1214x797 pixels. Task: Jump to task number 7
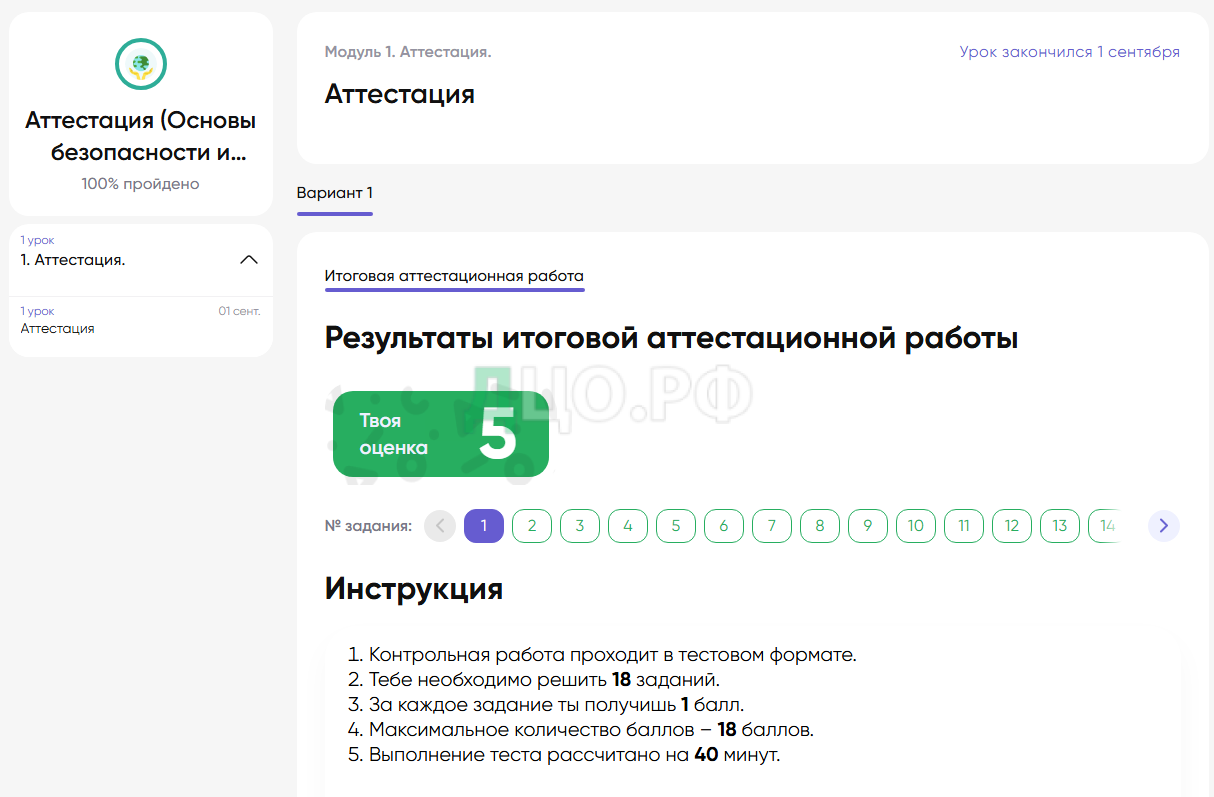(x=772, y=526)
